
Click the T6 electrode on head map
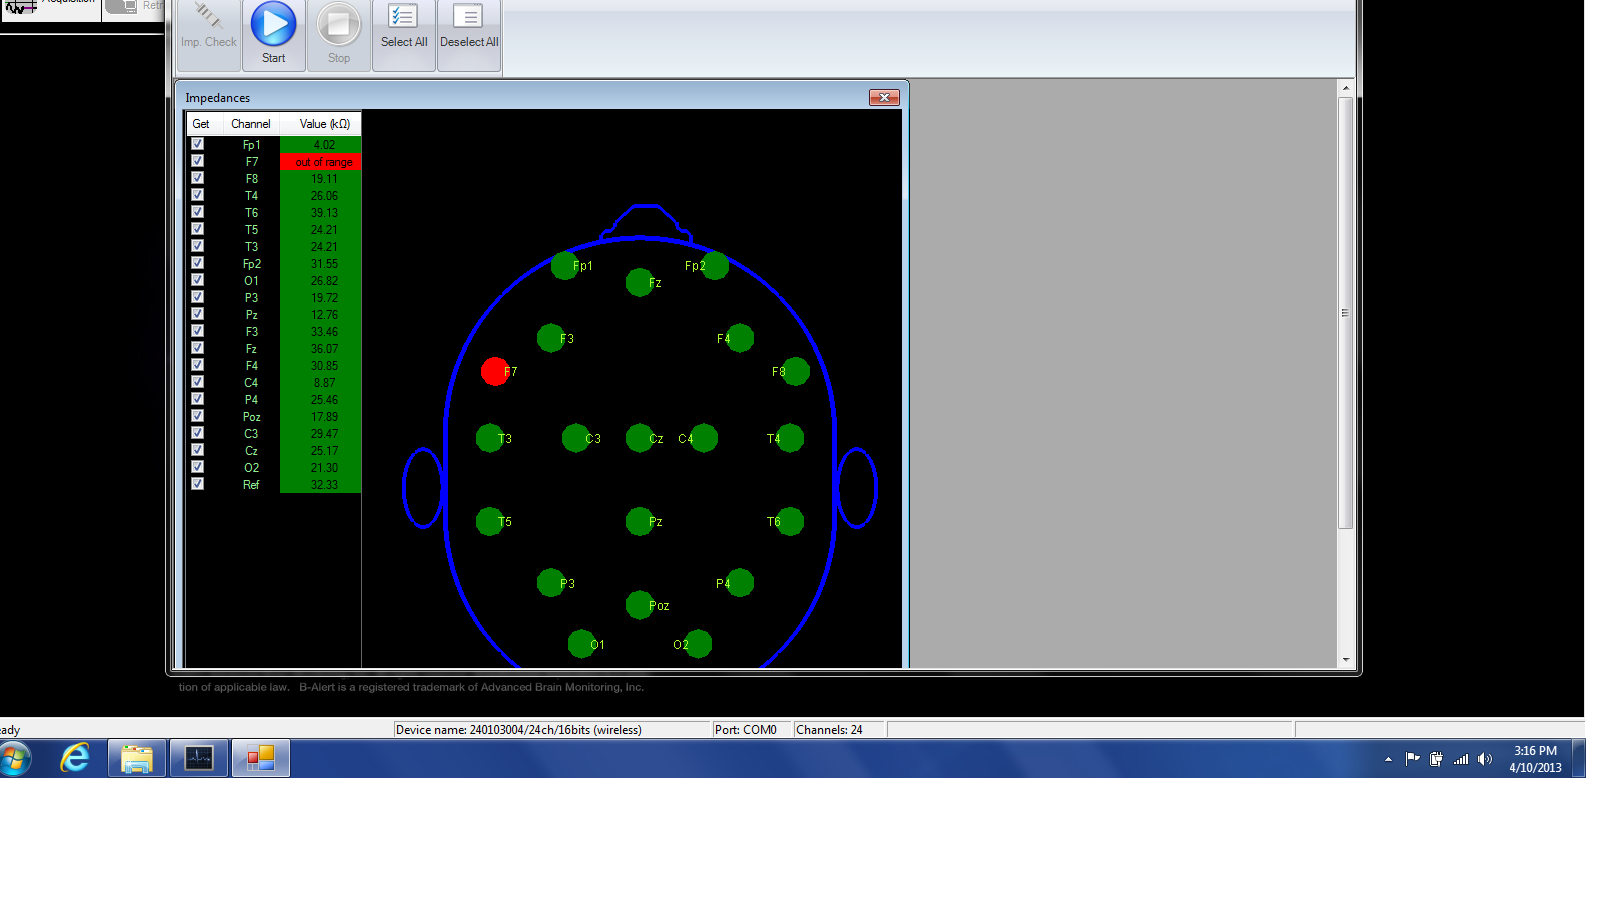(x=790, y=521)
